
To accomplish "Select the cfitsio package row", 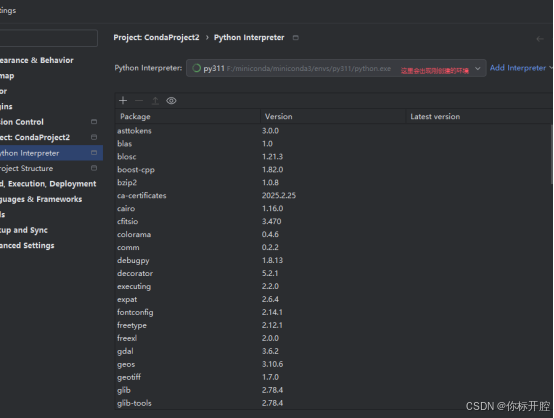I will pyautogui.click(x=333, y=222).
